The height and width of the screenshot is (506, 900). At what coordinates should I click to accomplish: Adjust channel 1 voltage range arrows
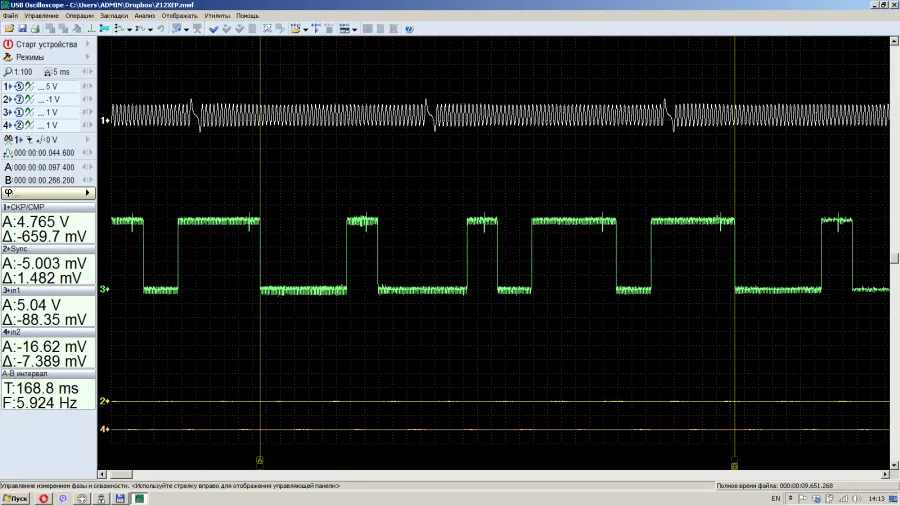(x=87, y=86)
